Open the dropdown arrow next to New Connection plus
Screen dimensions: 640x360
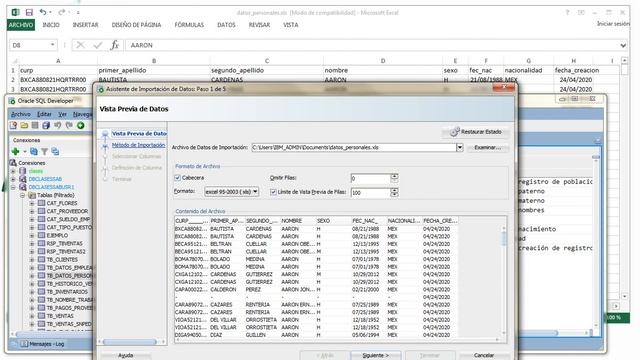[25, 152]
